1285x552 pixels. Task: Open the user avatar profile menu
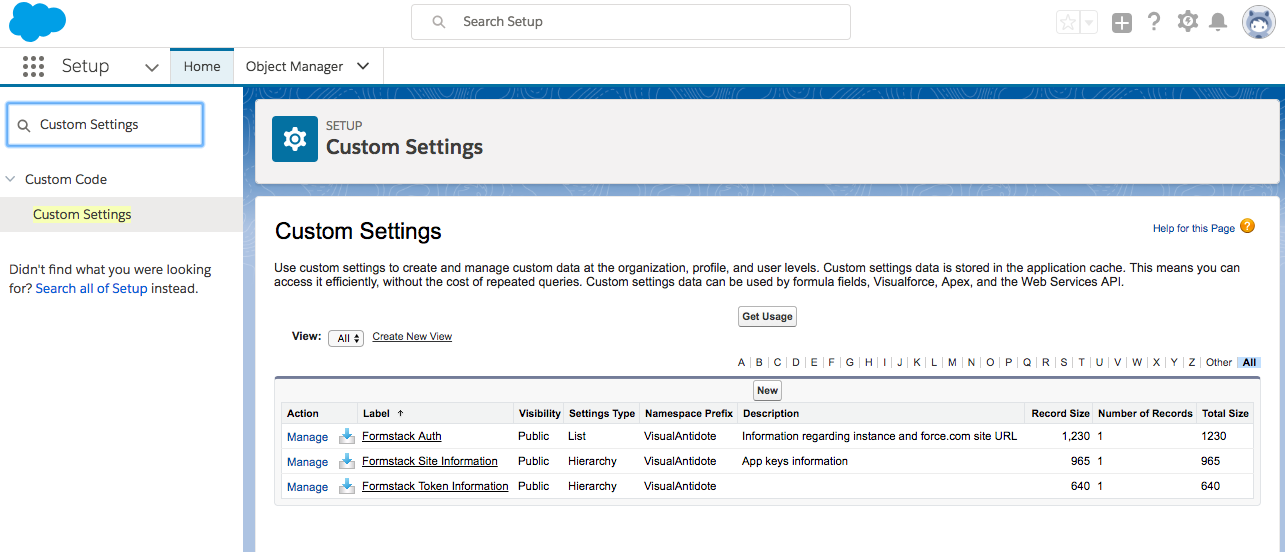tap(1258, 22)
